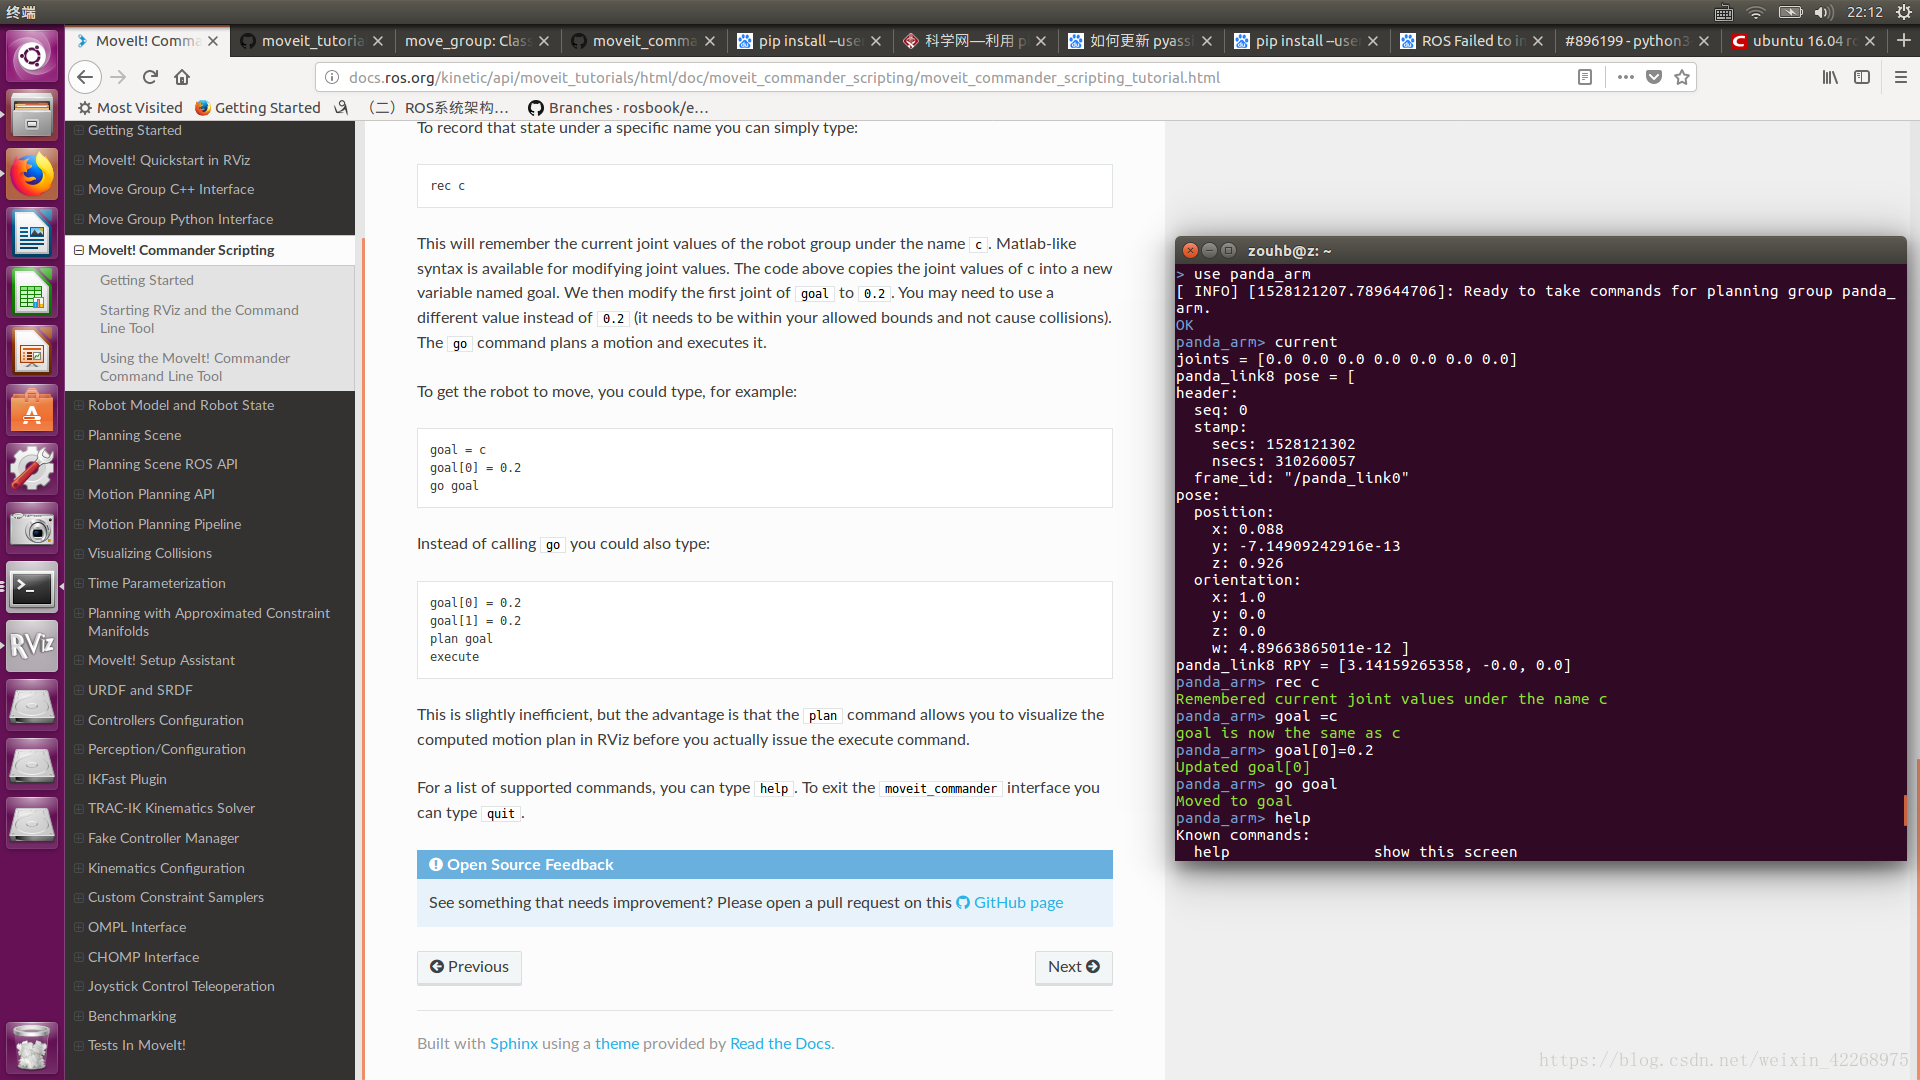Expand the Move Group Python Interface section
Viewport: 1920px width, 1080px height.
tap(79, 219)
